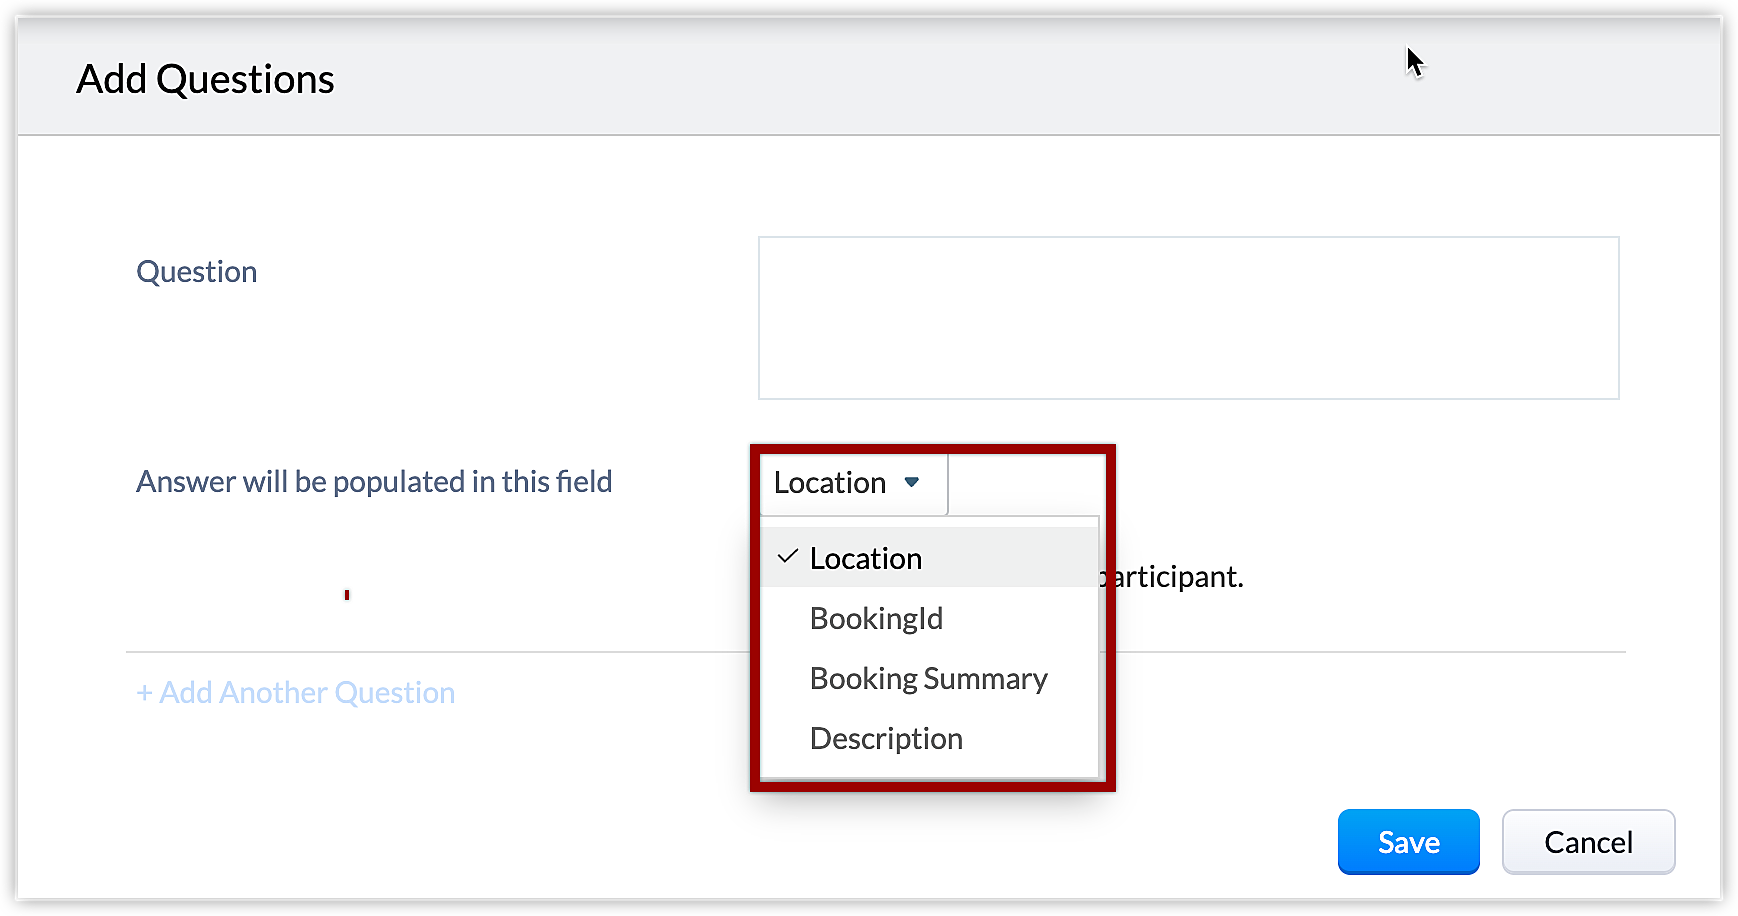Click the Question field label
The height and width of the screenshot is (916, 1738).
pyautogui.click(x=197, y=272)
